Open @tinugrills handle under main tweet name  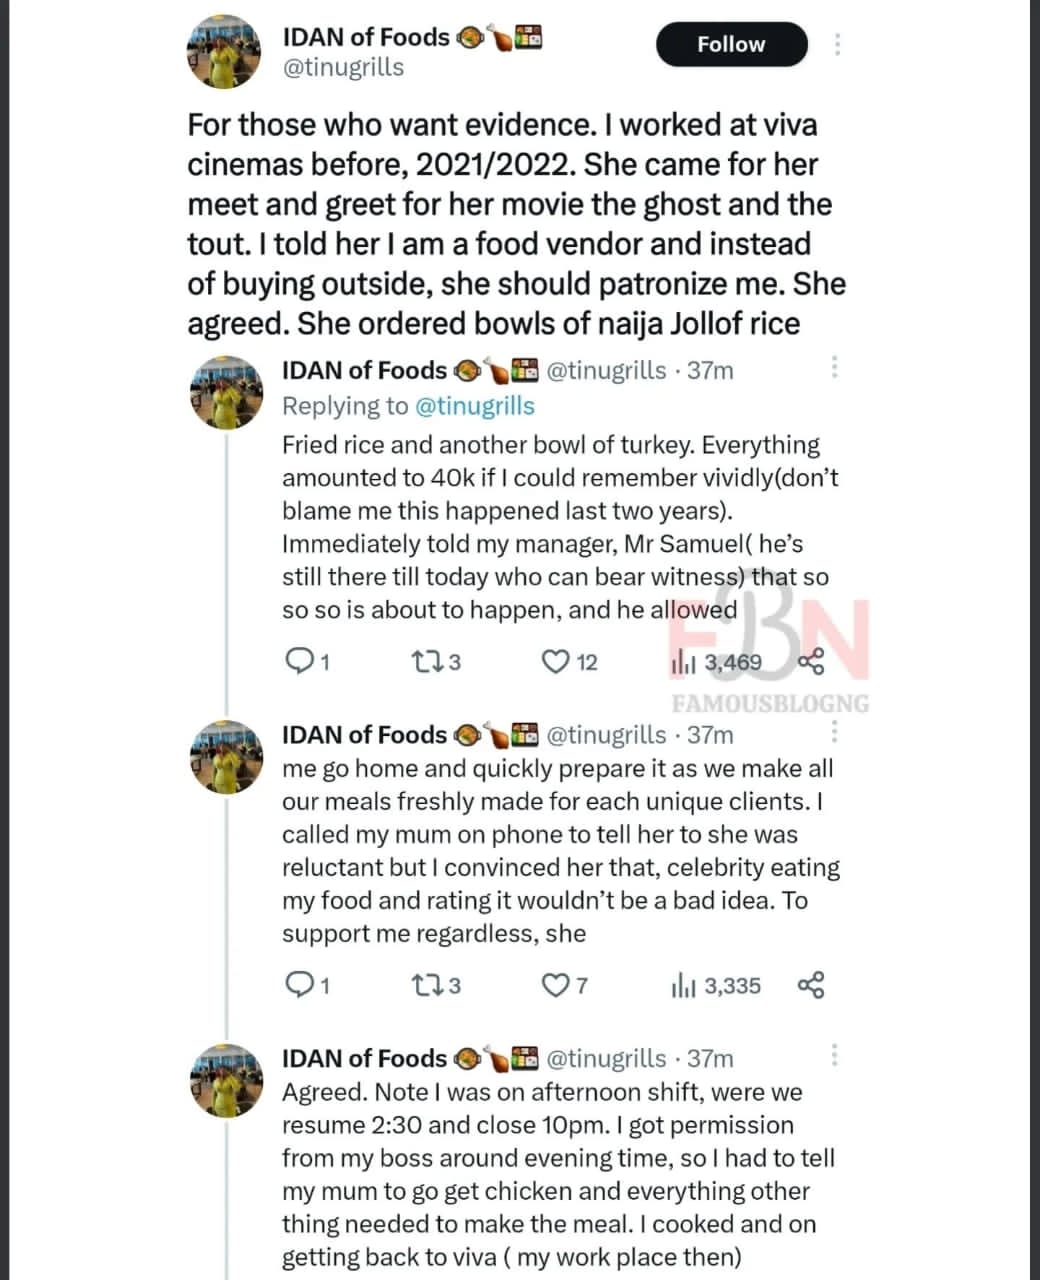pyautogui.click(x=343, y=68)
